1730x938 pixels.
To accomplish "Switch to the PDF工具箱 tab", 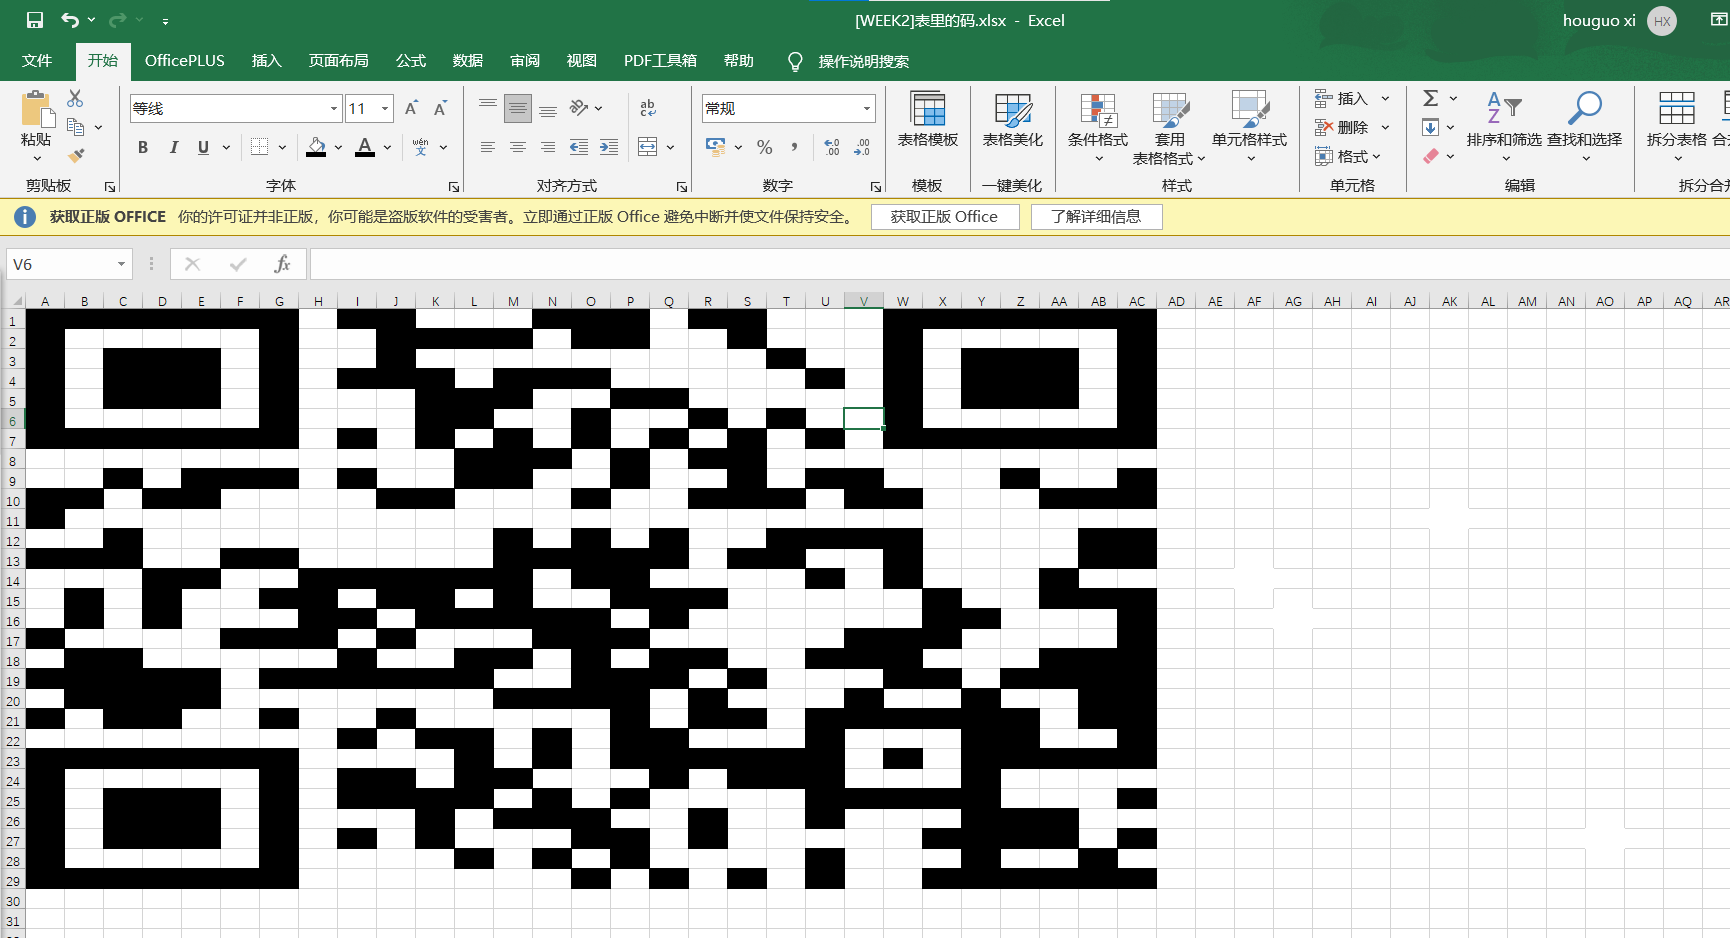I will point(660,61).
